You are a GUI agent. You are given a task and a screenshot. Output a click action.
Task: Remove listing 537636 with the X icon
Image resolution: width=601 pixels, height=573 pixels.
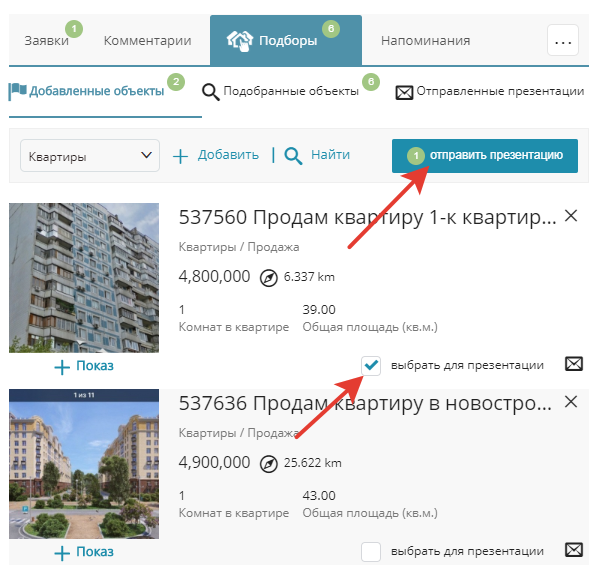tap(571, 402)
